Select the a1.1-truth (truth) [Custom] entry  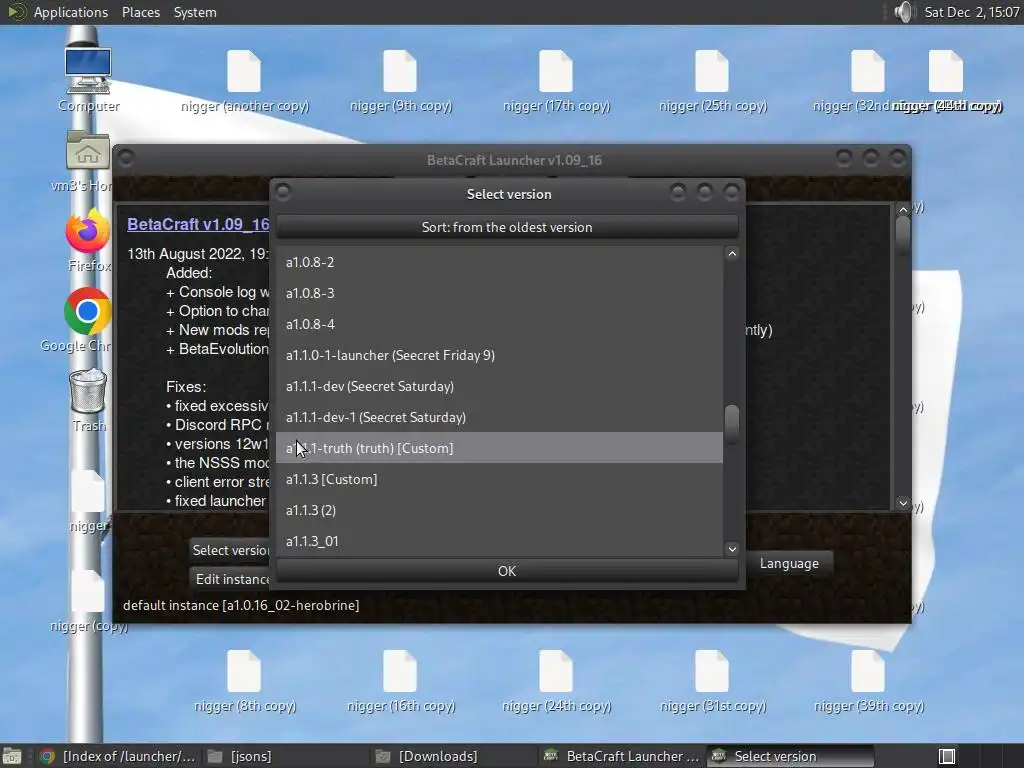[499, 448]
